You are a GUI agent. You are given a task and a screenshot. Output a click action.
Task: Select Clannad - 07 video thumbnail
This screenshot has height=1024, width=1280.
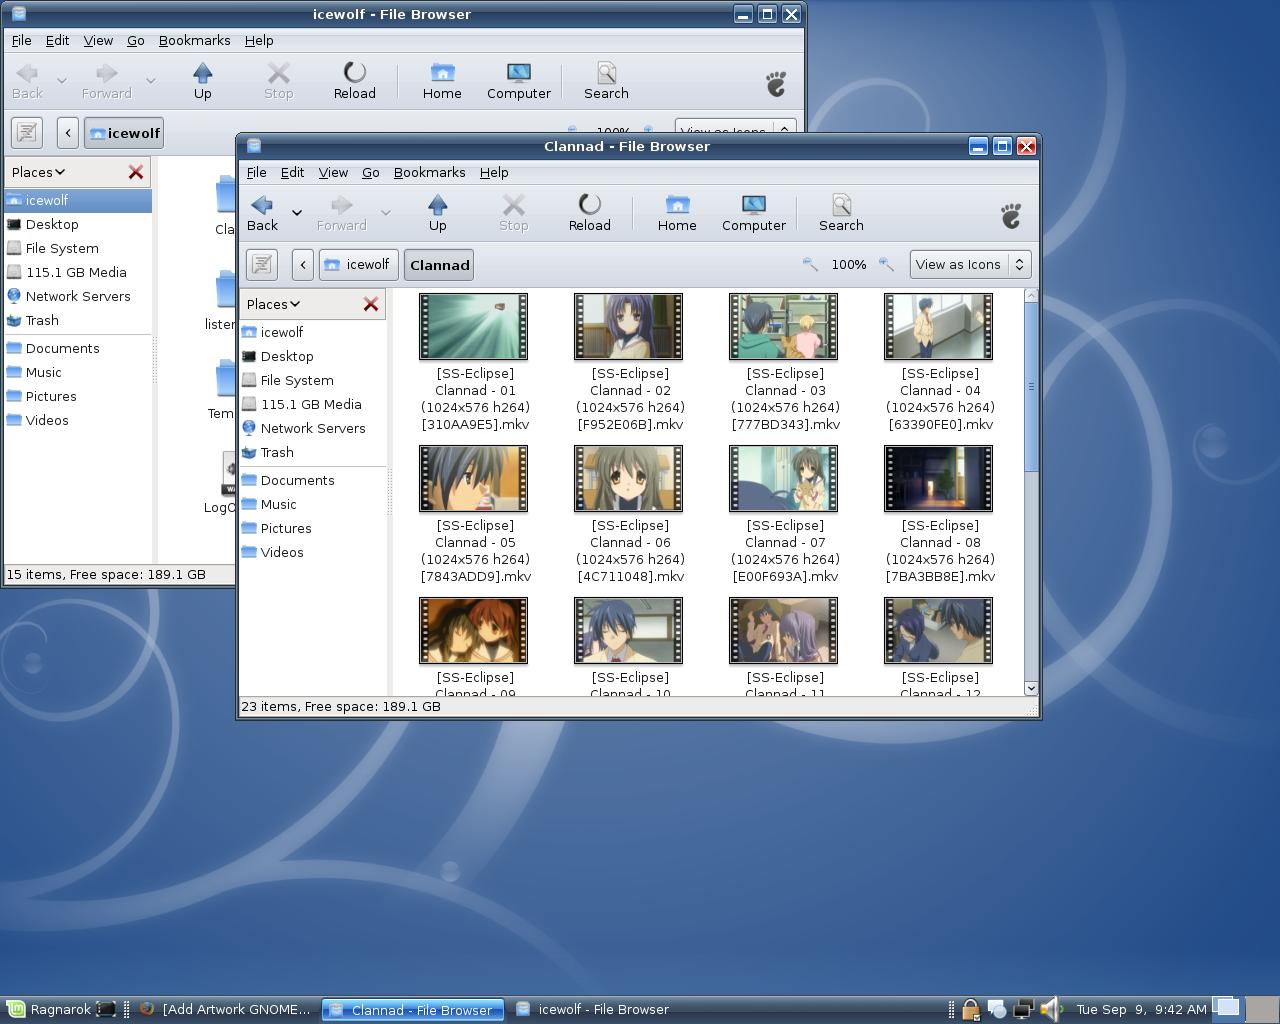(783, 478)
